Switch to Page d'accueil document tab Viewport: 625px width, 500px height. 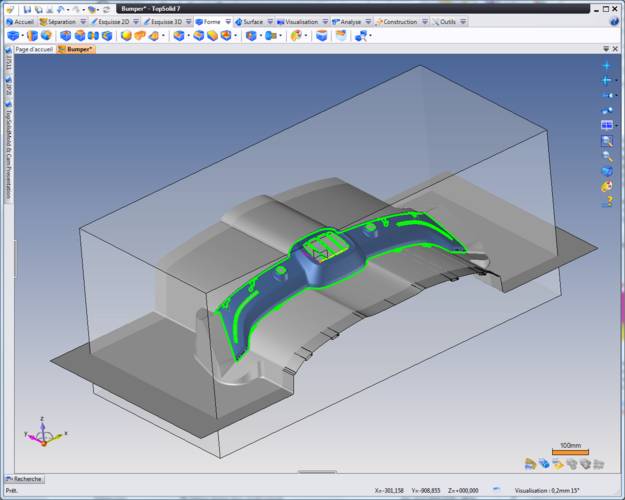tap(34, 48)
